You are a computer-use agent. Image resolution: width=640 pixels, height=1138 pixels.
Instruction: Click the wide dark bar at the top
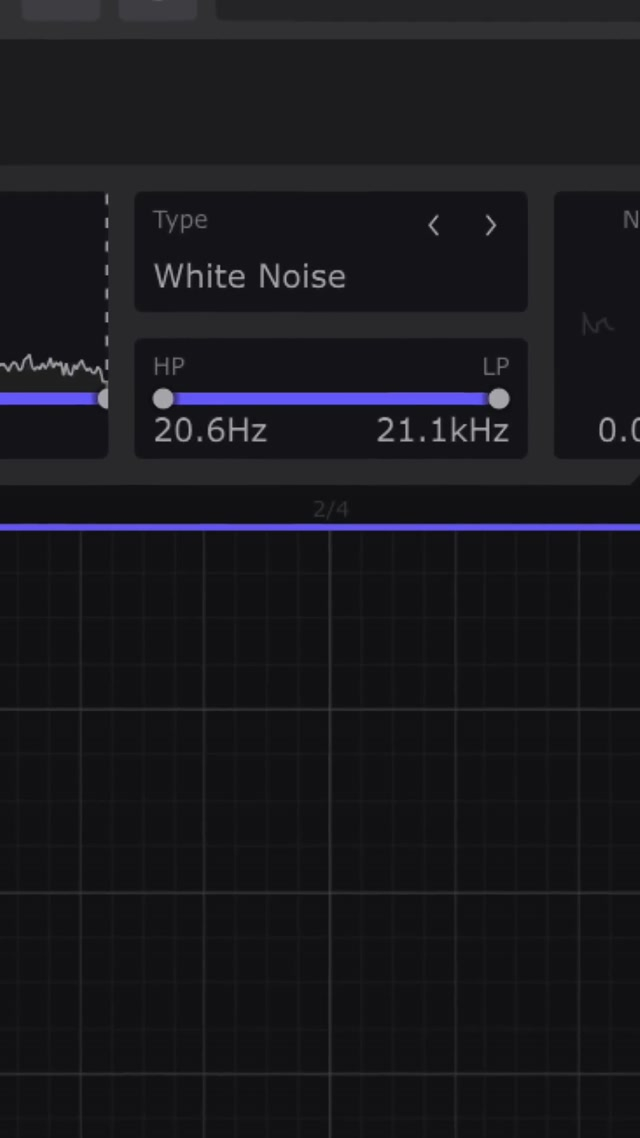point(428,9)
